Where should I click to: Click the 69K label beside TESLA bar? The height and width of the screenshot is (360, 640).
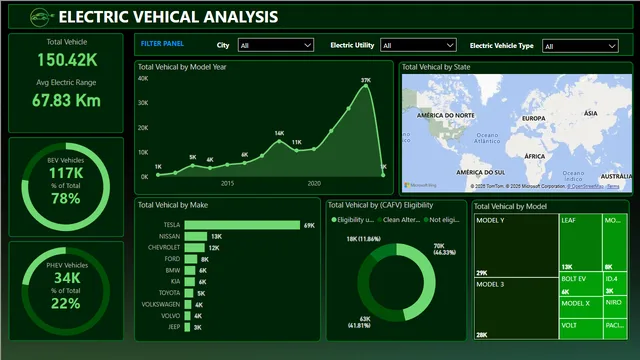pos(309,225)
